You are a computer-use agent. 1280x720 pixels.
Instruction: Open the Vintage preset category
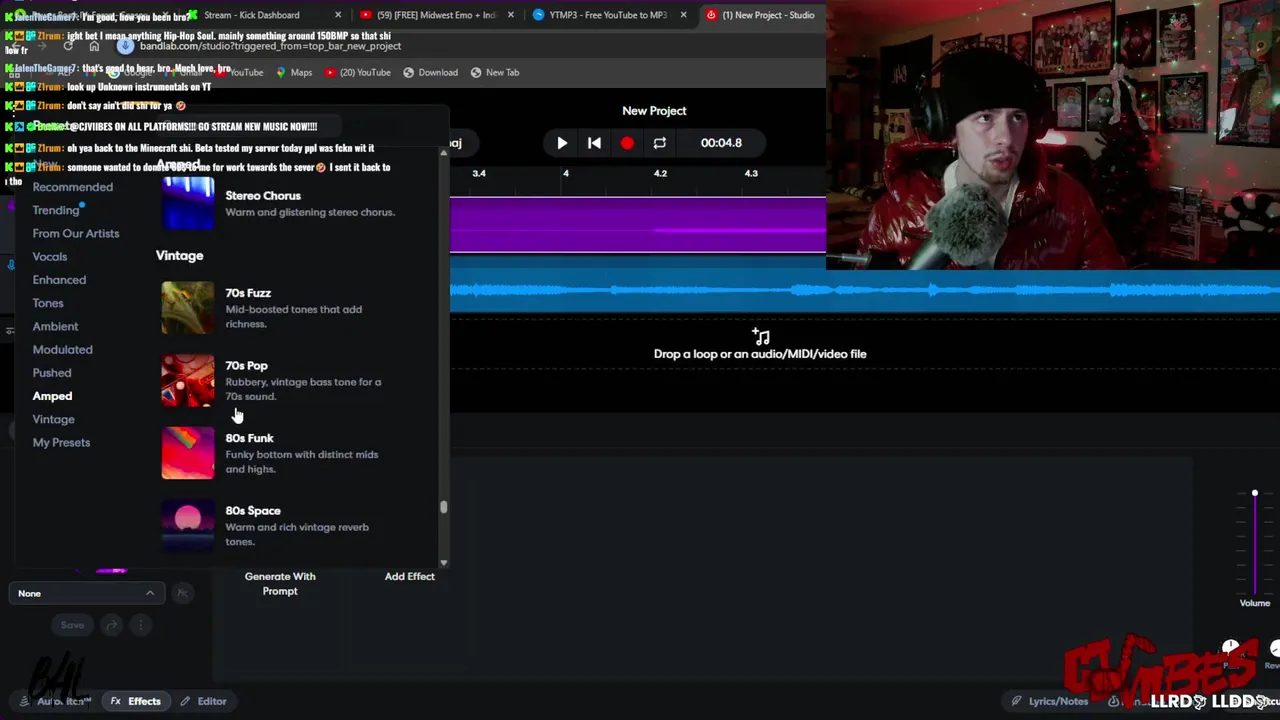[53, 419]
